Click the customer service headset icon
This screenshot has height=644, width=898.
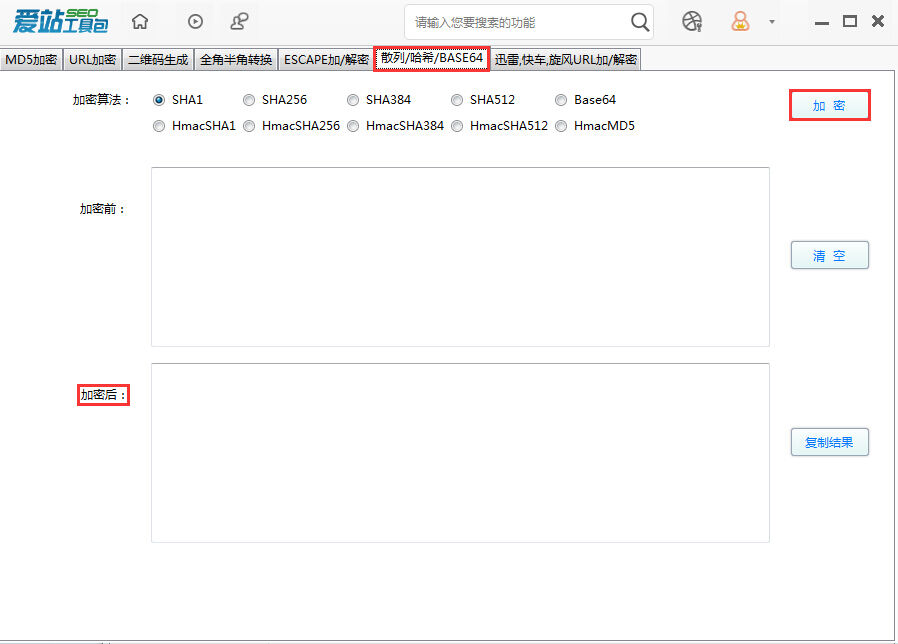point(239,21)
